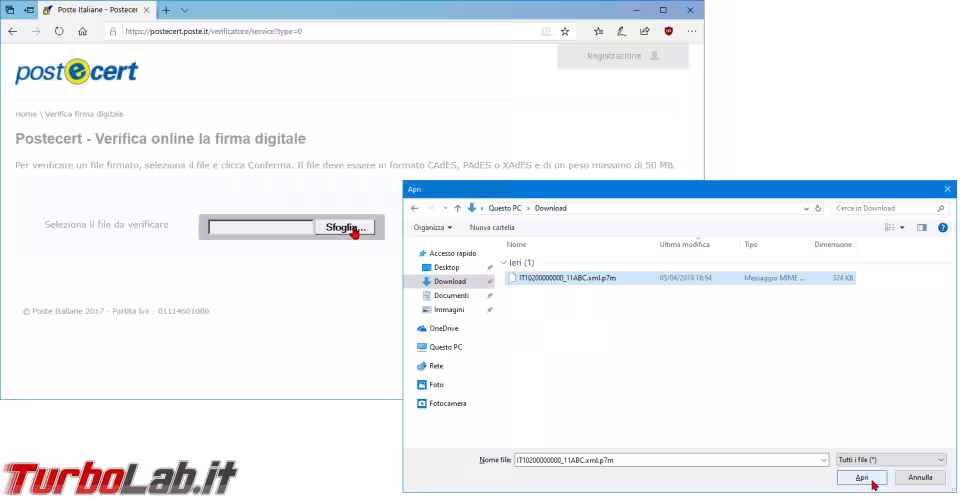
Task: Reload the Postecert page
Action: [x=59, y=31]
